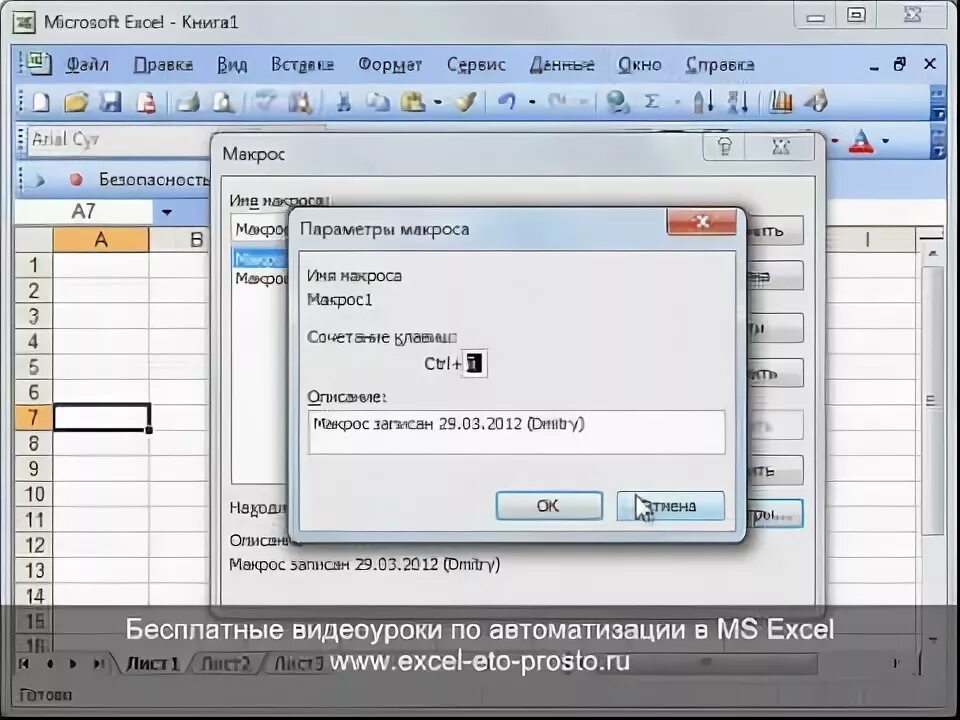960x720 pixels.
Task: Open the Справка menu
Action: [719, 64]
